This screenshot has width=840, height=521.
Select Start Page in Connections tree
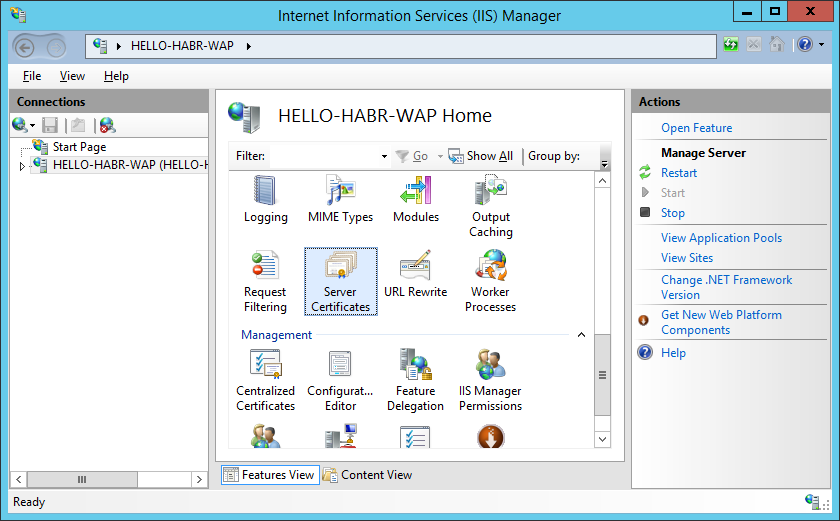coord(79,147)
